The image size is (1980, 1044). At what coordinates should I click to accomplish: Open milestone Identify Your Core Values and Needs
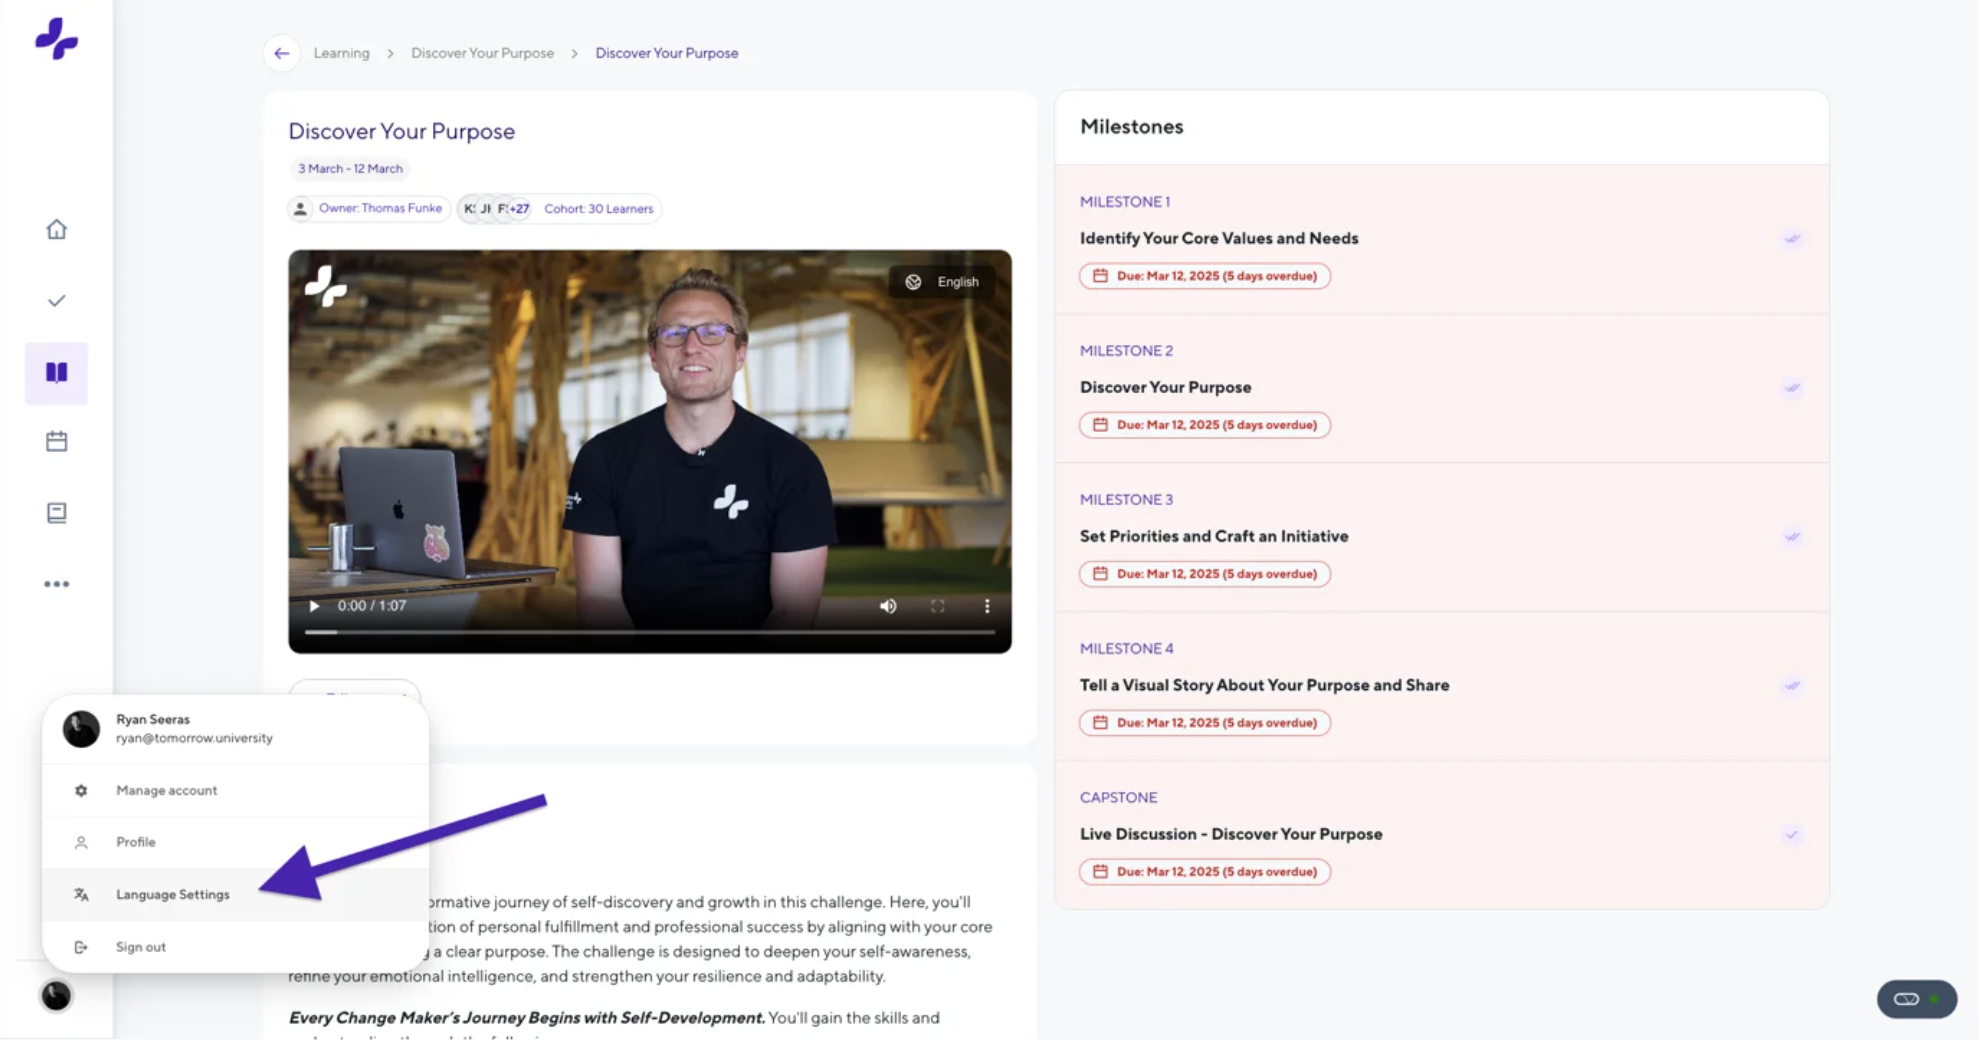(1219, 238)
